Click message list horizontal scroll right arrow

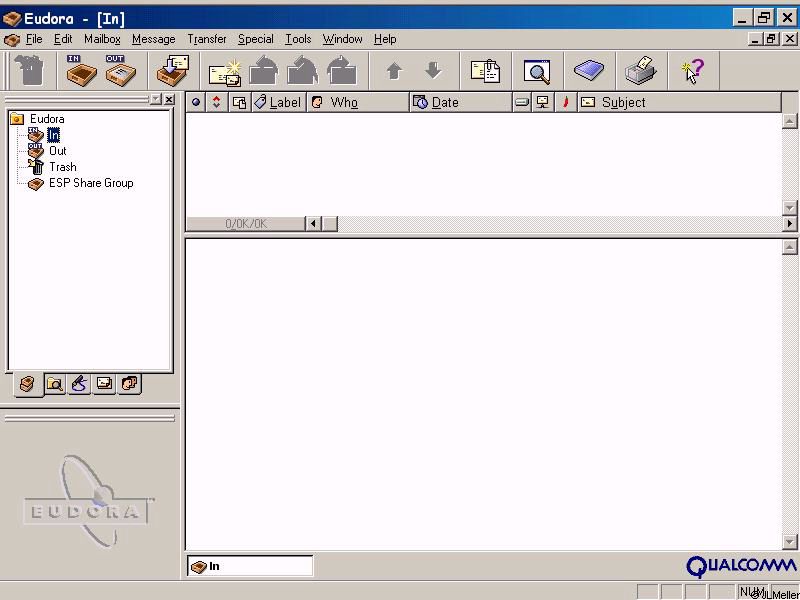click(x=790, y=223)
